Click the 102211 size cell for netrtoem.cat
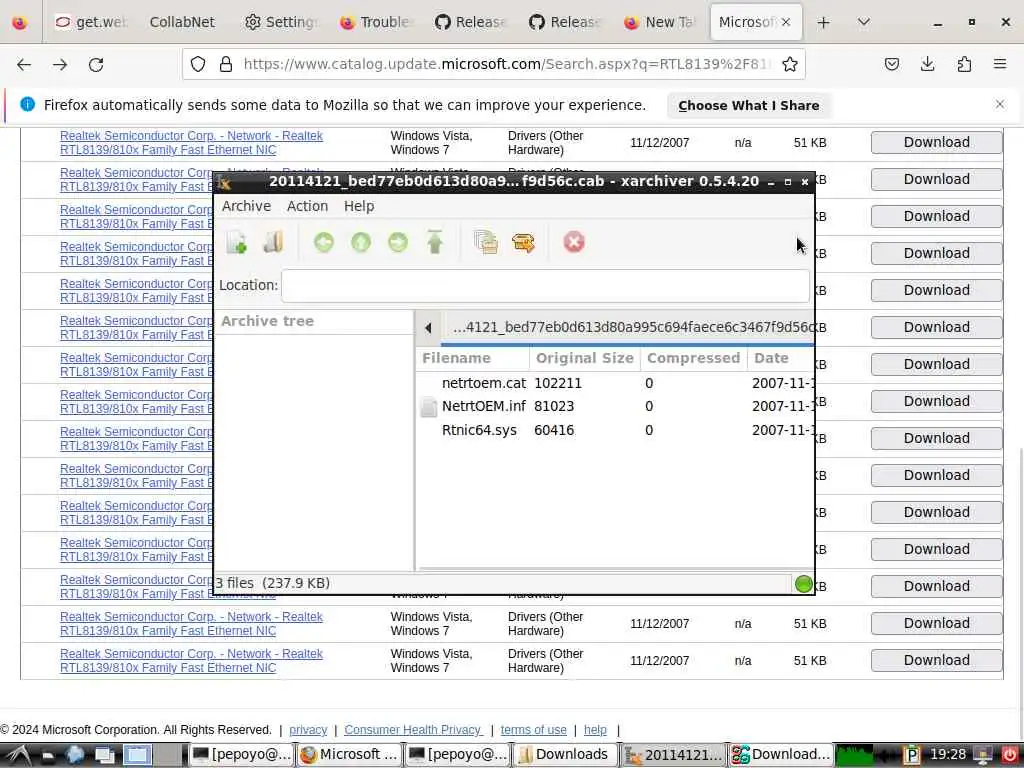This screenshot has height=768, width=1024. coord(558,383)
